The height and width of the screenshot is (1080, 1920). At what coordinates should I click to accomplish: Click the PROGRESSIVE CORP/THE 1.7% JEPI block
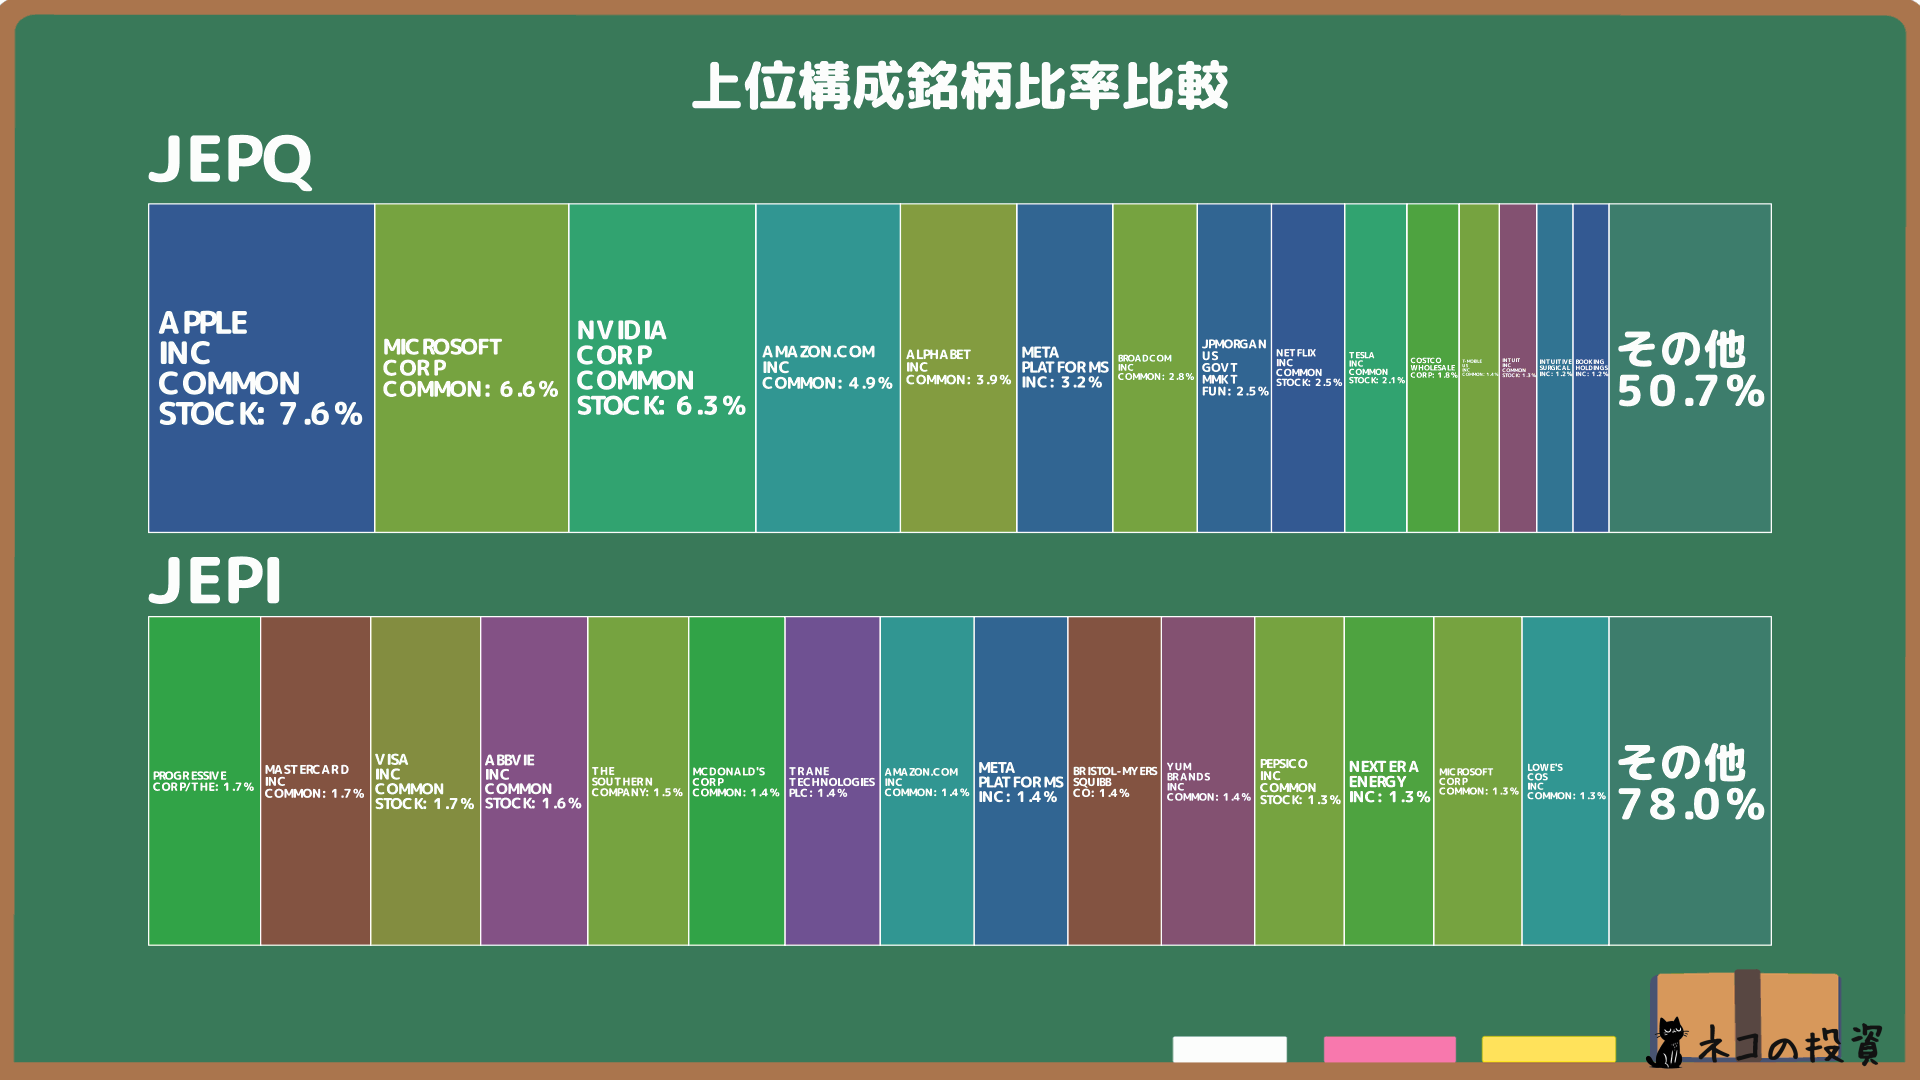click(203, 780)
